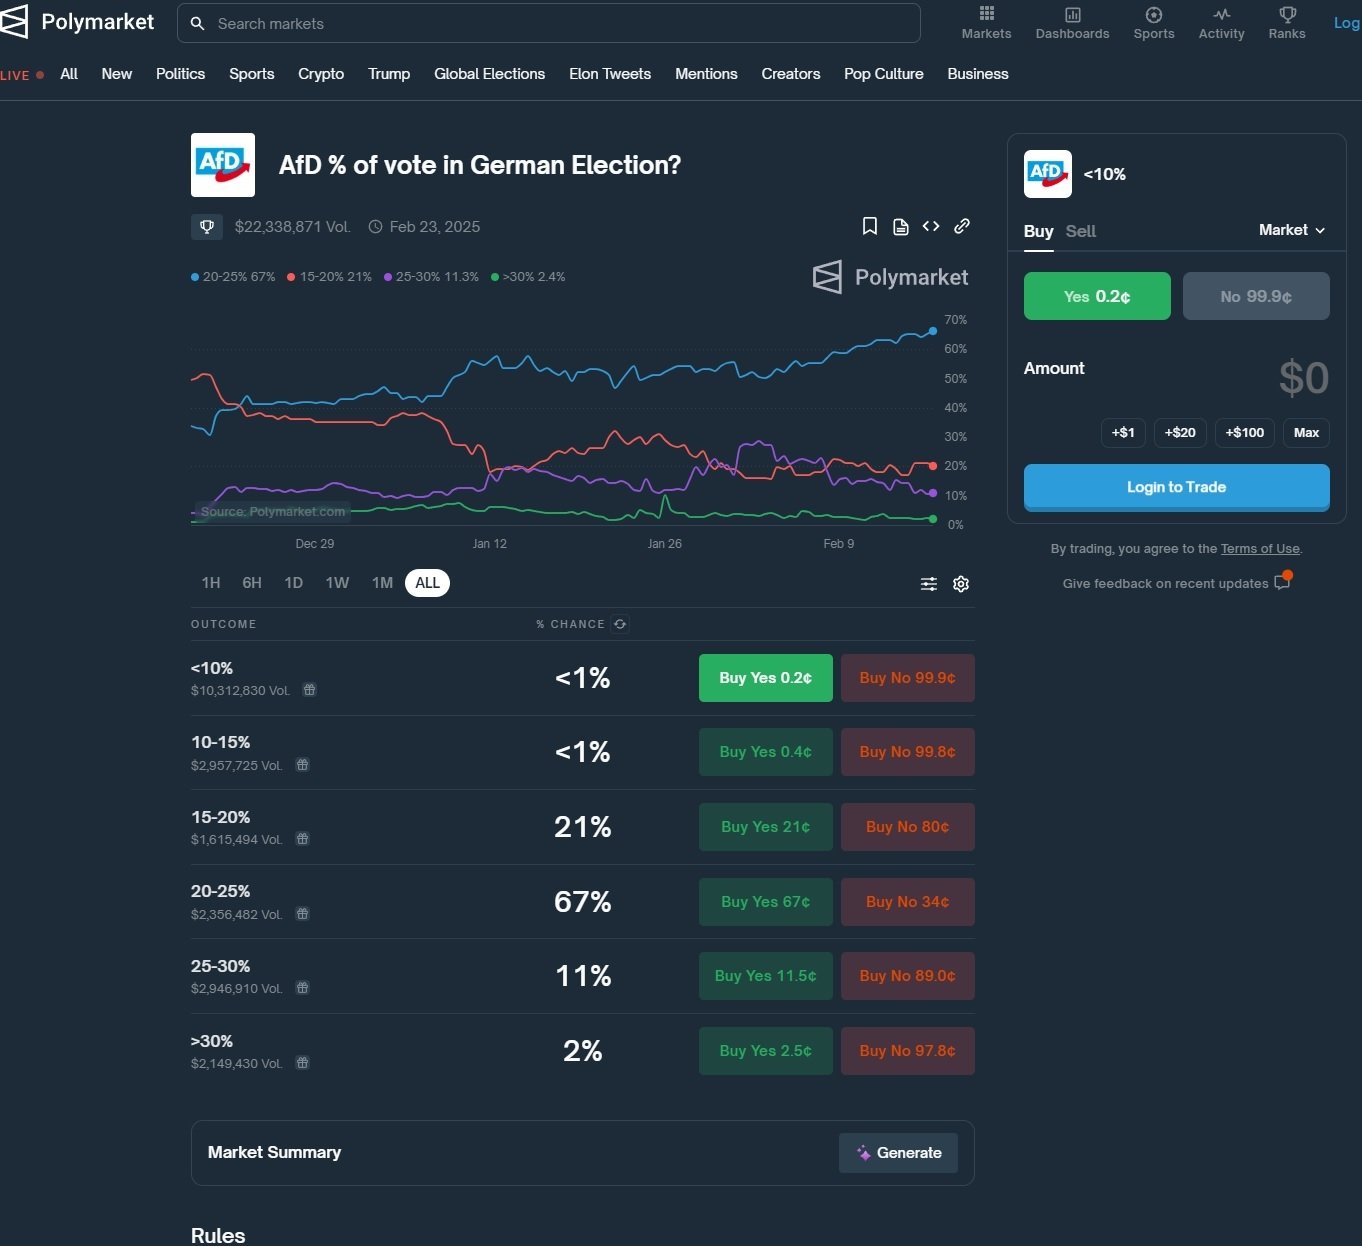Screen dimensions: 1362x1246
Task: Select the 6H chart range
Action: (252, 583)
